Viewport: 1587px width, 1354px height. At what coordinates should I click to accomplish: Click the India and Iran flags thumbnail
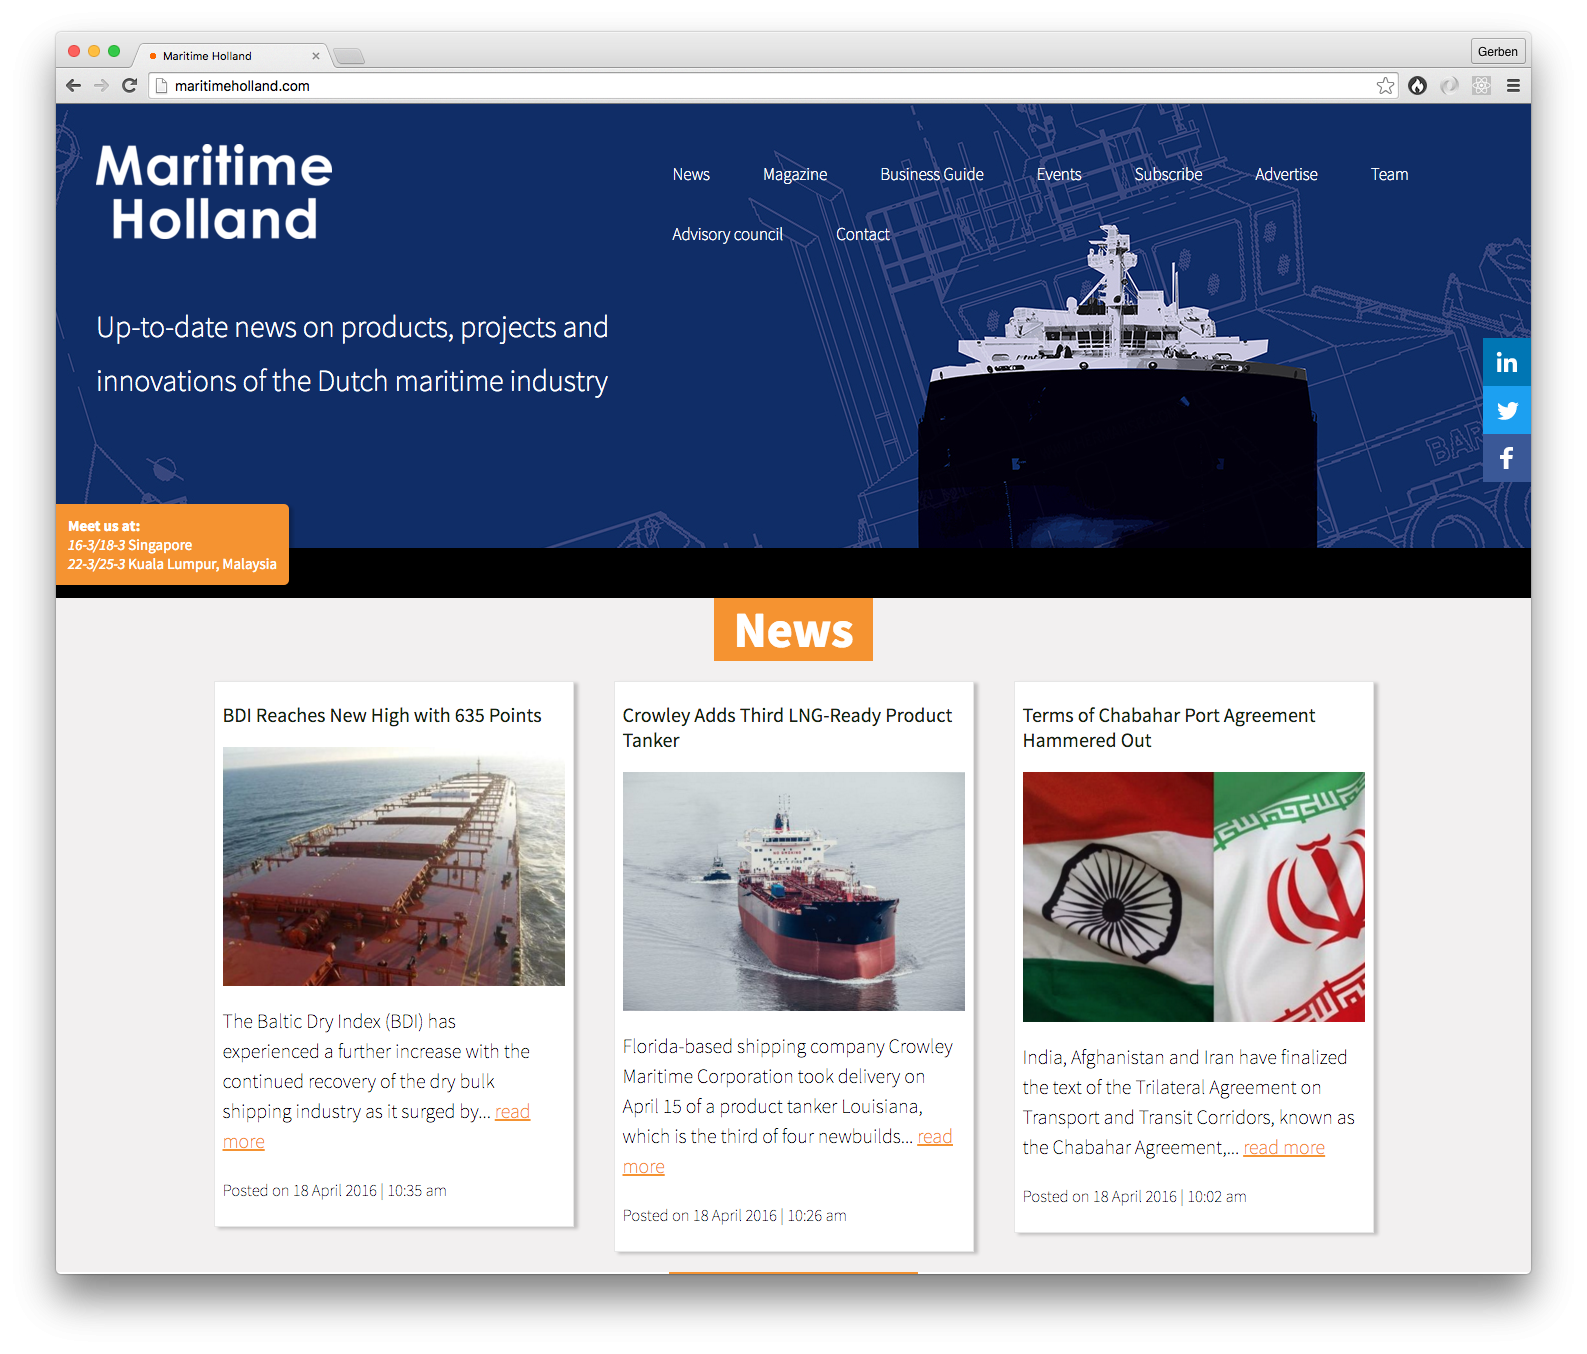(x=1194, y=897)
